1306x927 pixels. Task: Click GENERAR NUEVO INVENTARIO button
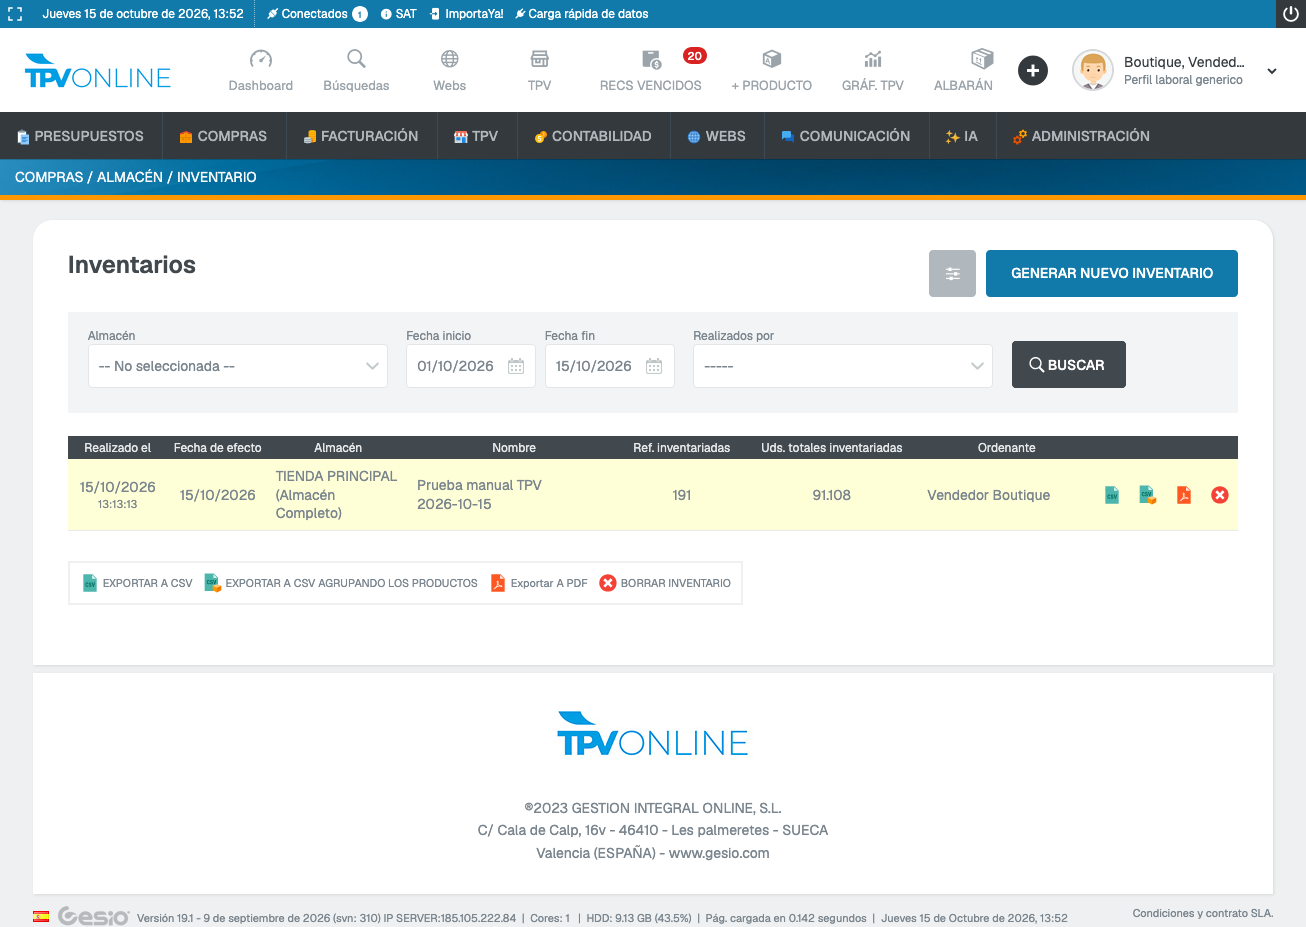click(x=1112, y=273)
